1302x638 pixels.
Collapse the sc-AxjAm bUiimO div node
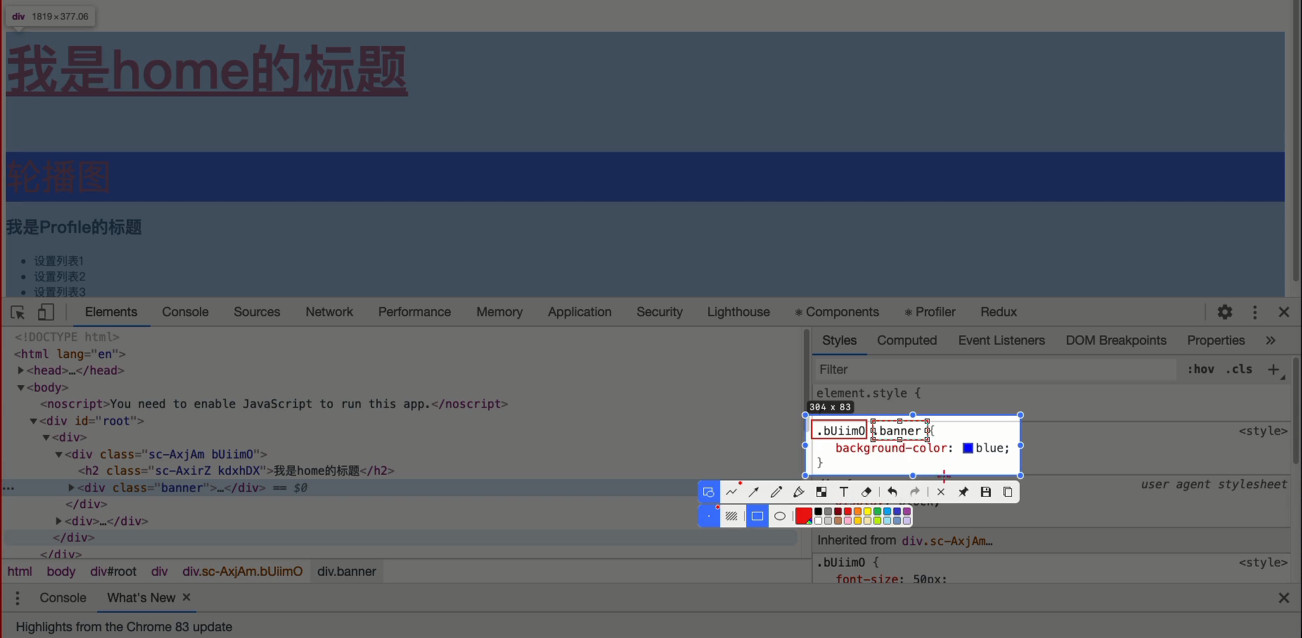(59, 455)
